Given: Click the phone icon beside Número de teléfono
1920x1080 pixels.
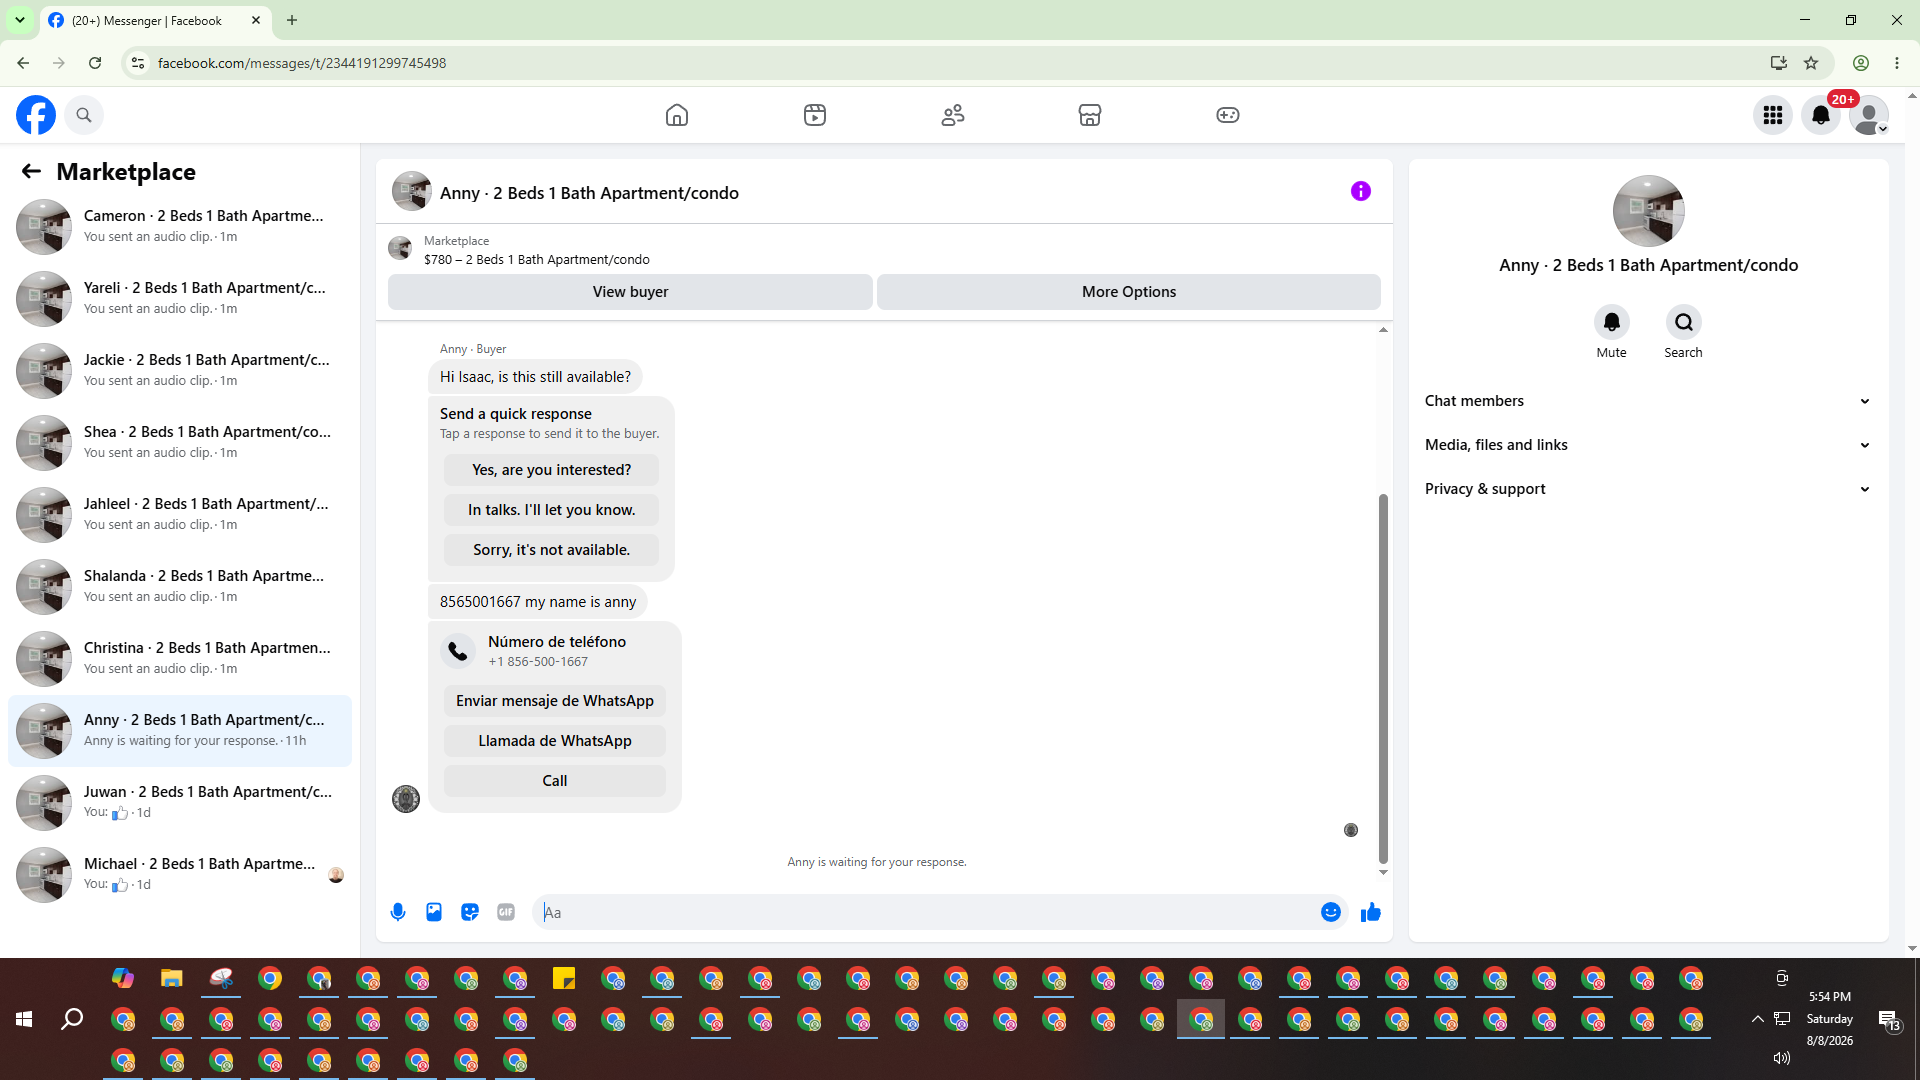Looking at the screenshot, I should coord(458,651).
